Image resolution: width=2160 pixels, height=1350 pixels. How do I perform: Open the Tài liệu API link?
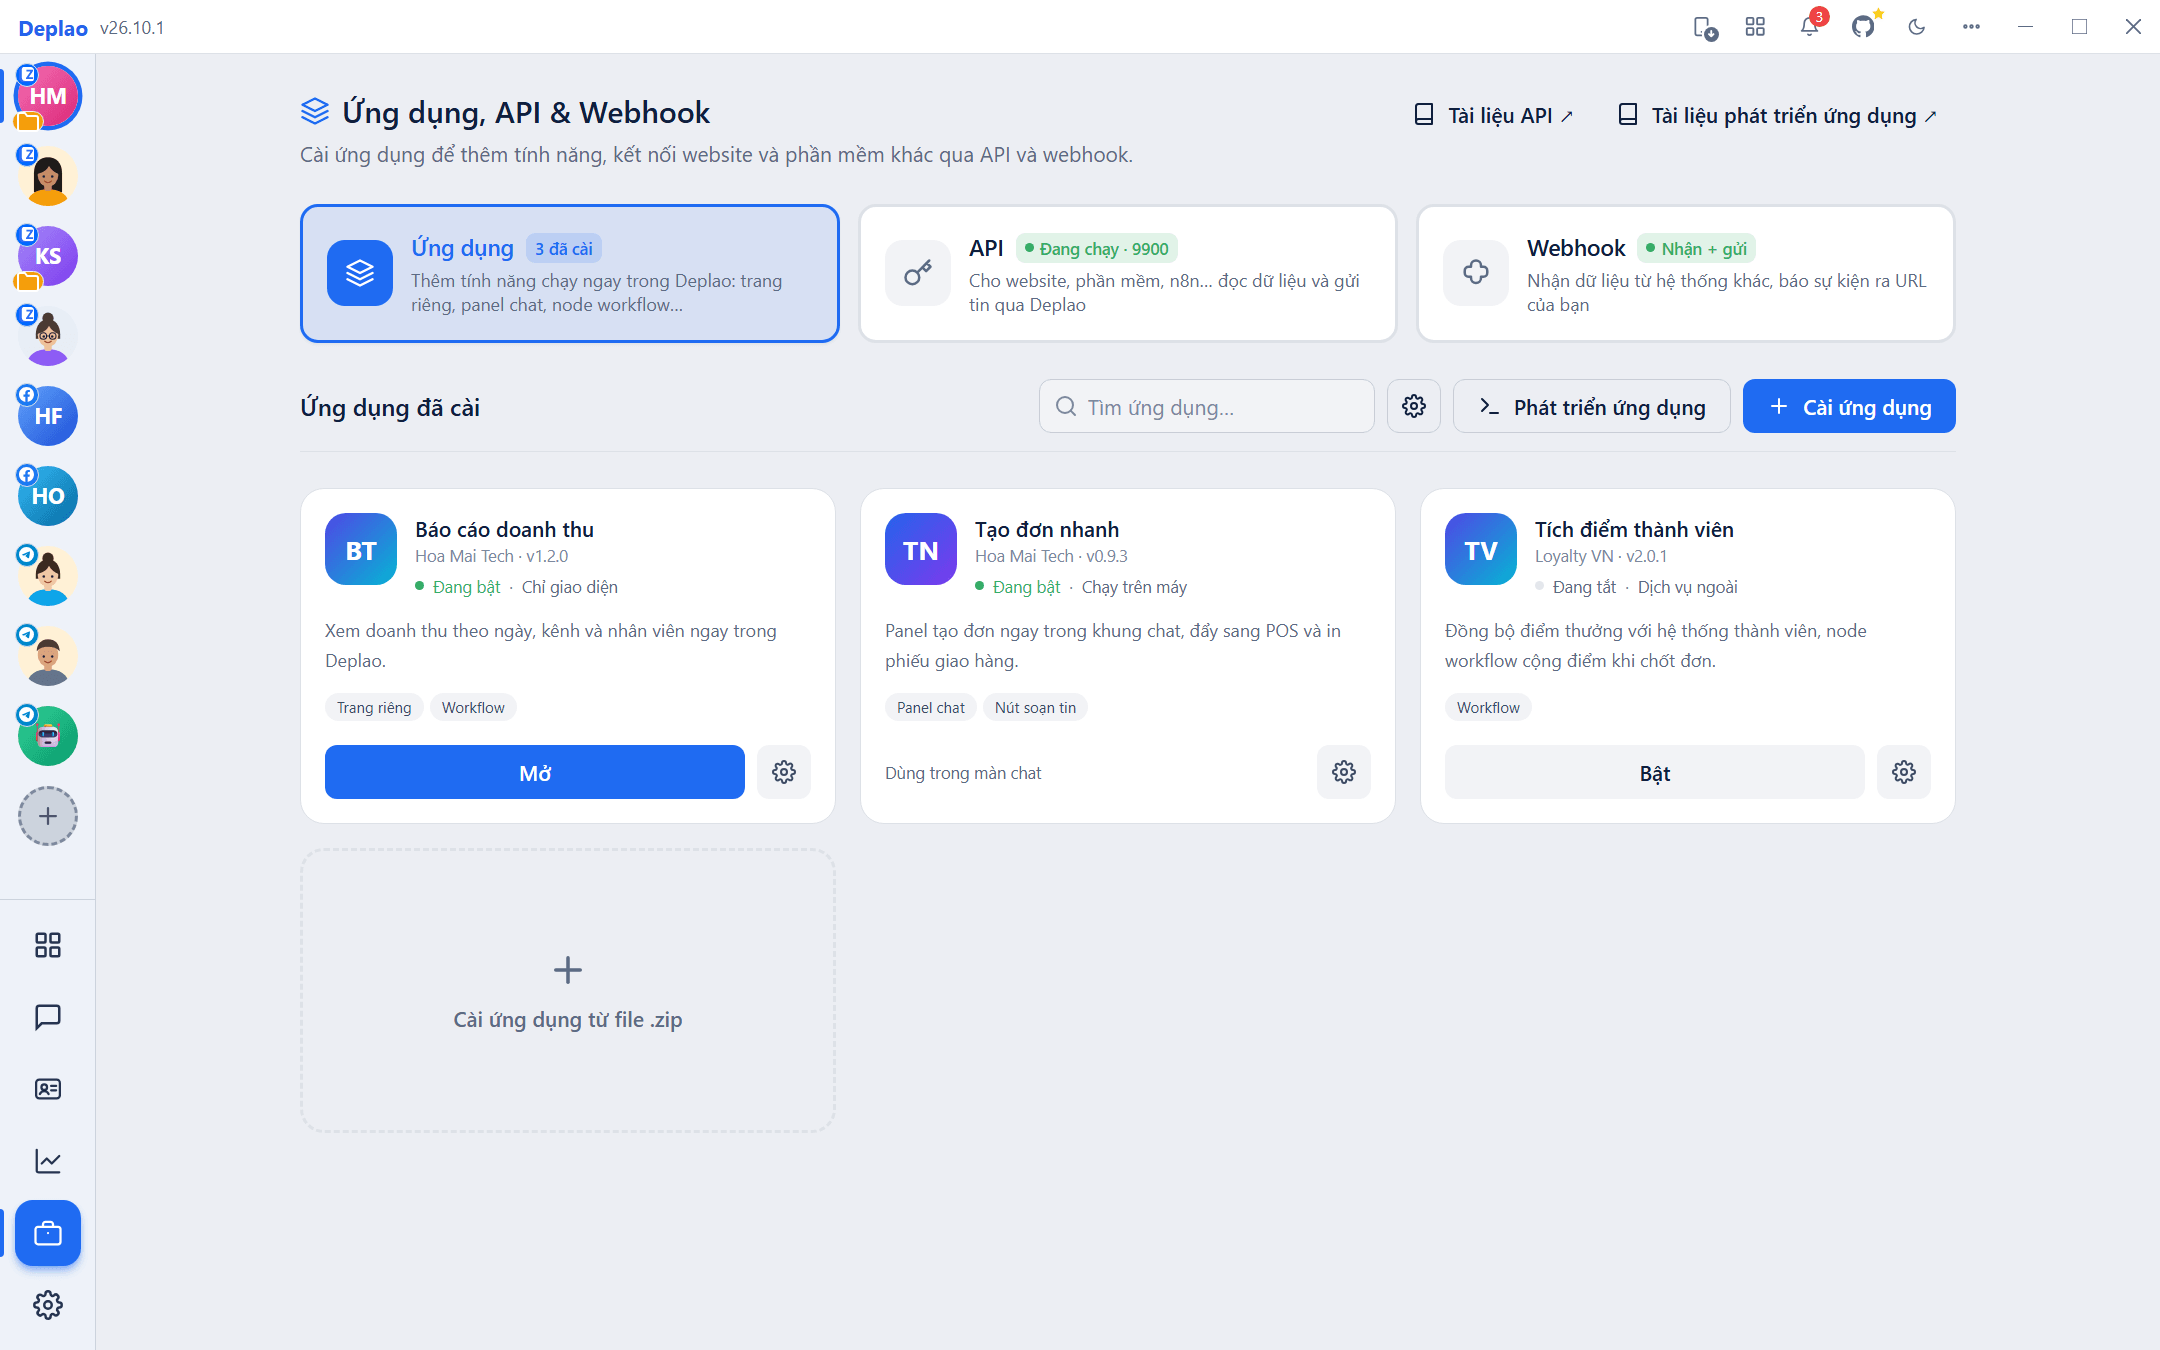pos(1494,116)
